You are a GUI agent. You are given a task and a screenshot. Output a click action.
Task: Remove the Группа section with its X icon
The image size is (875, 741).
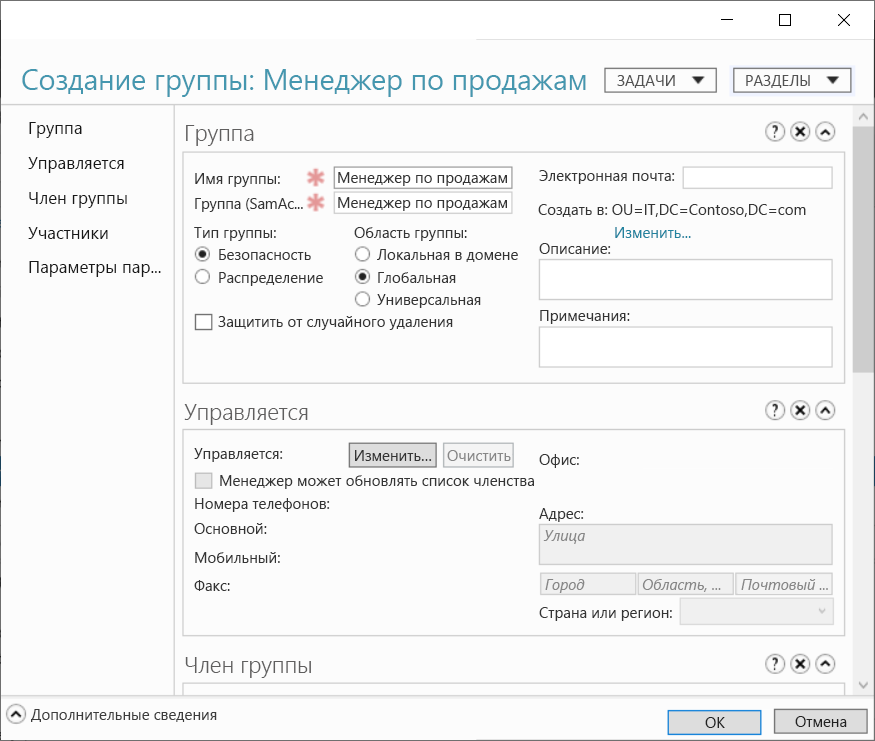pyautogui.click(x=800, y=132)
